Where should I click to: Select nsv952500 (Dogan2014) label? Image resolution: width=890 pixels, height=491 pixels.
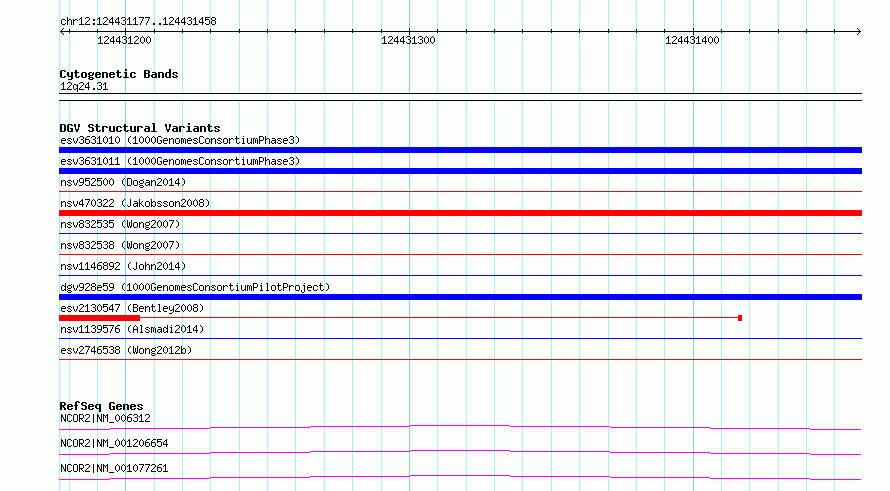123,182
